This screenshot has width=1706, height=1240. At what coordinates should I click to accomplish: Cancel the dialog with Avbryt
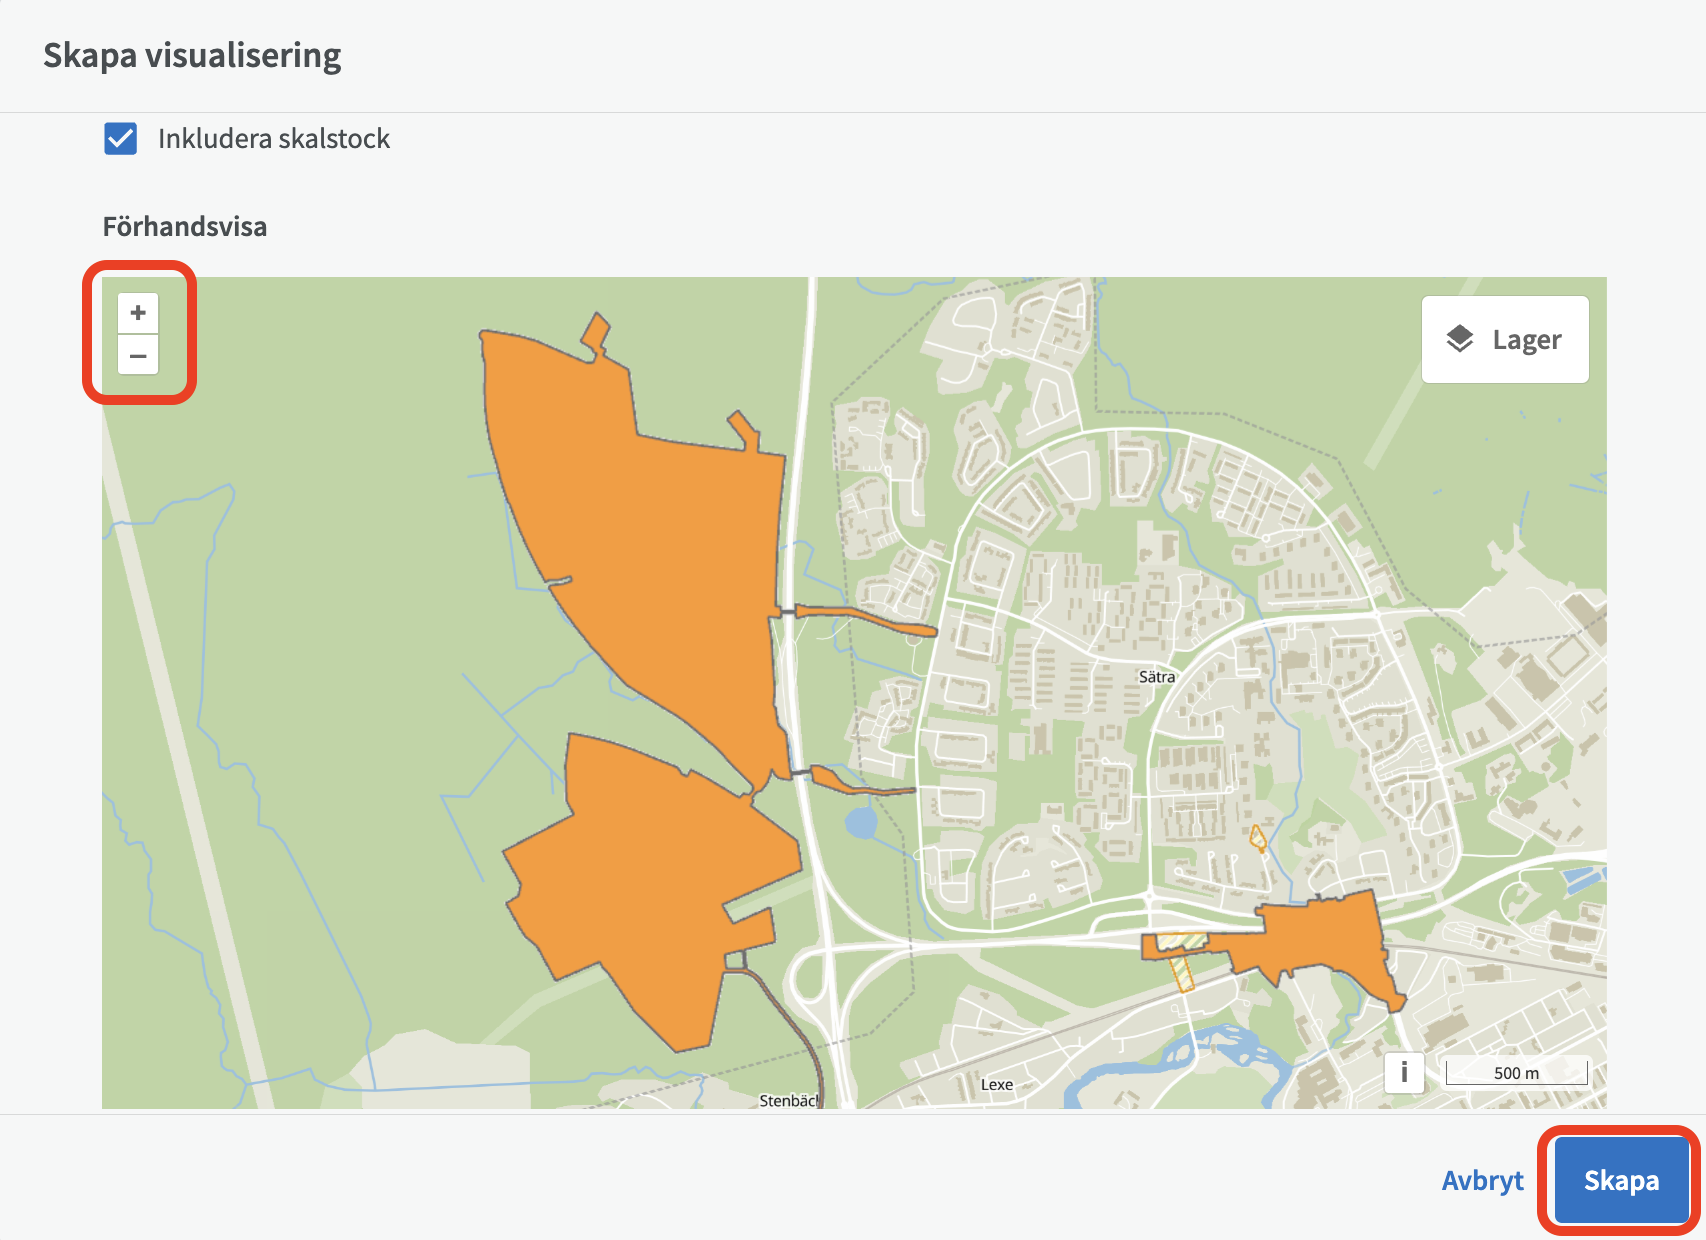1482,1180
